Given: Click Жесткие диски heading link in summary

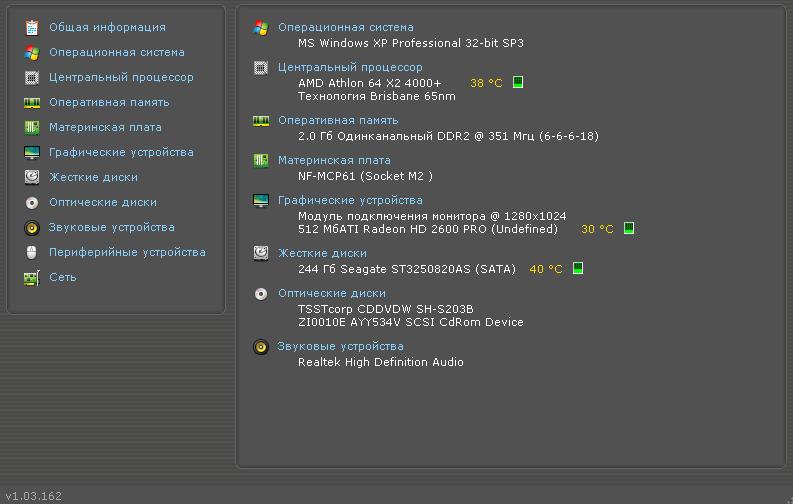Looking at the screenshot, I should pyautogui.click(x=323, y=253).
